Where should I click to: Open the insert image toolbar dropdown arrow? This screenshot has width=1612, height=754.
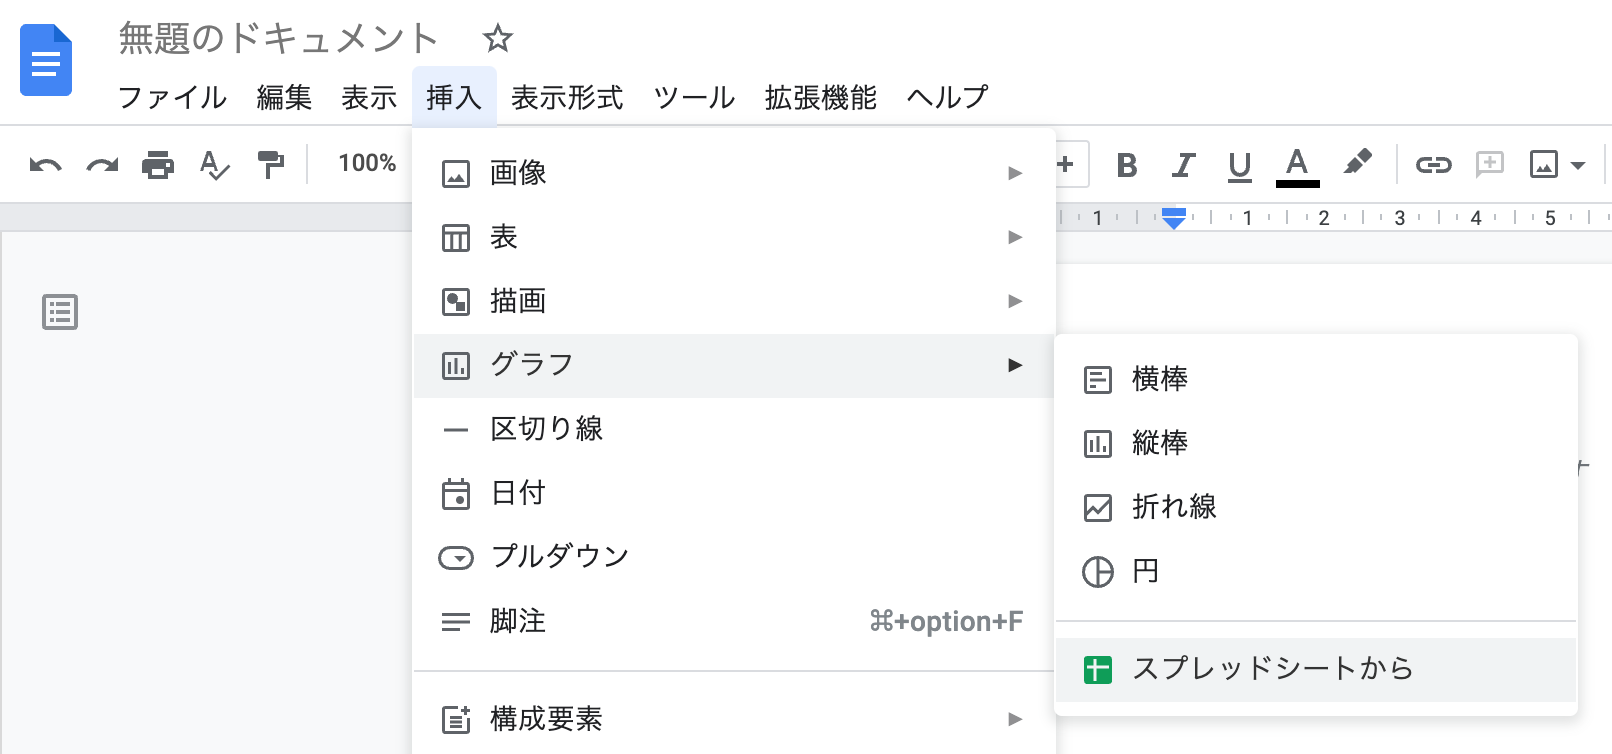click(1578, 165)
